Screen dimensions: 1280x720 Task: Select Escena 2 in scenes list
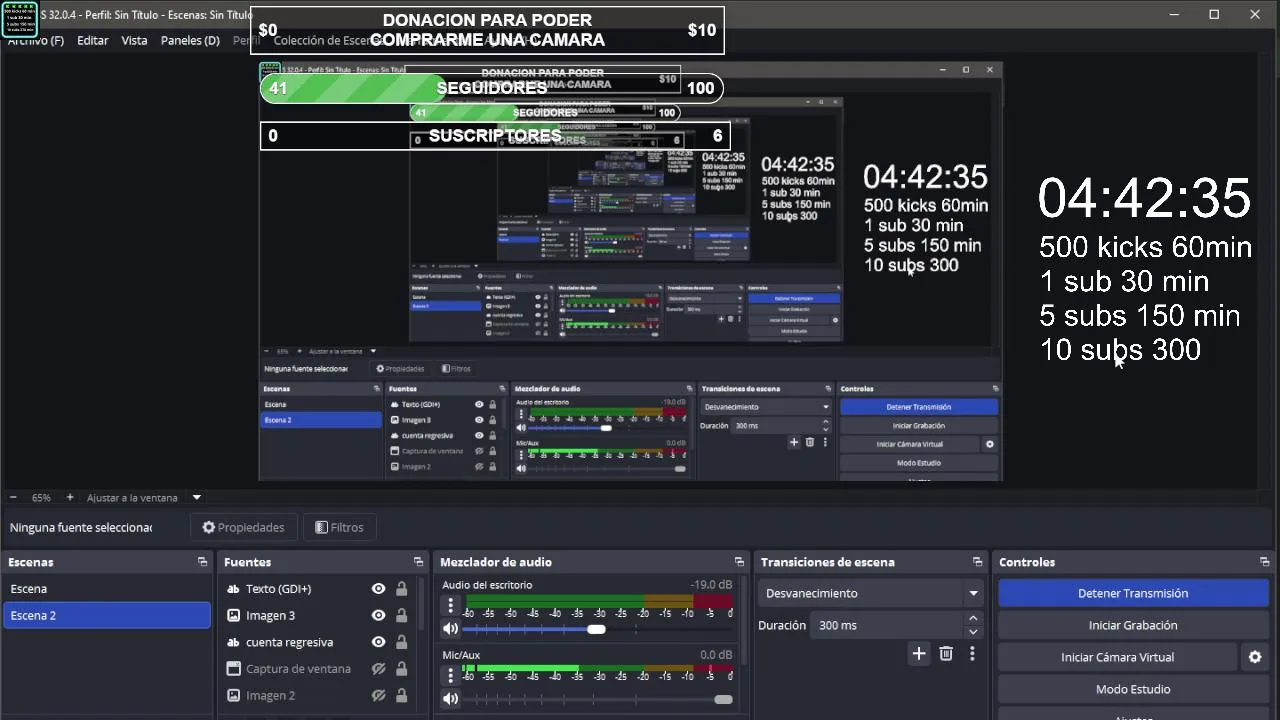tap(107, 615)
